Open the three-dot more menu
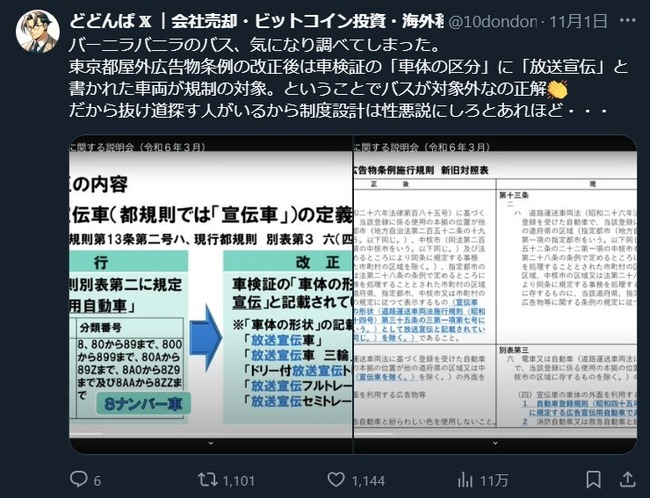650x498 pixels. pos(627,20)
